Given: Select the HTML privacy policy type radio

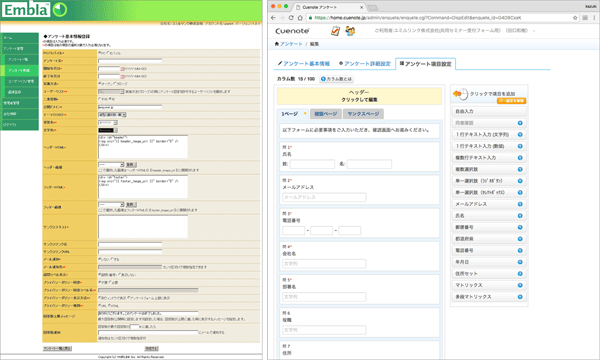Looking at the screenshot, I should pyautogui.click(x=109, y=305).
